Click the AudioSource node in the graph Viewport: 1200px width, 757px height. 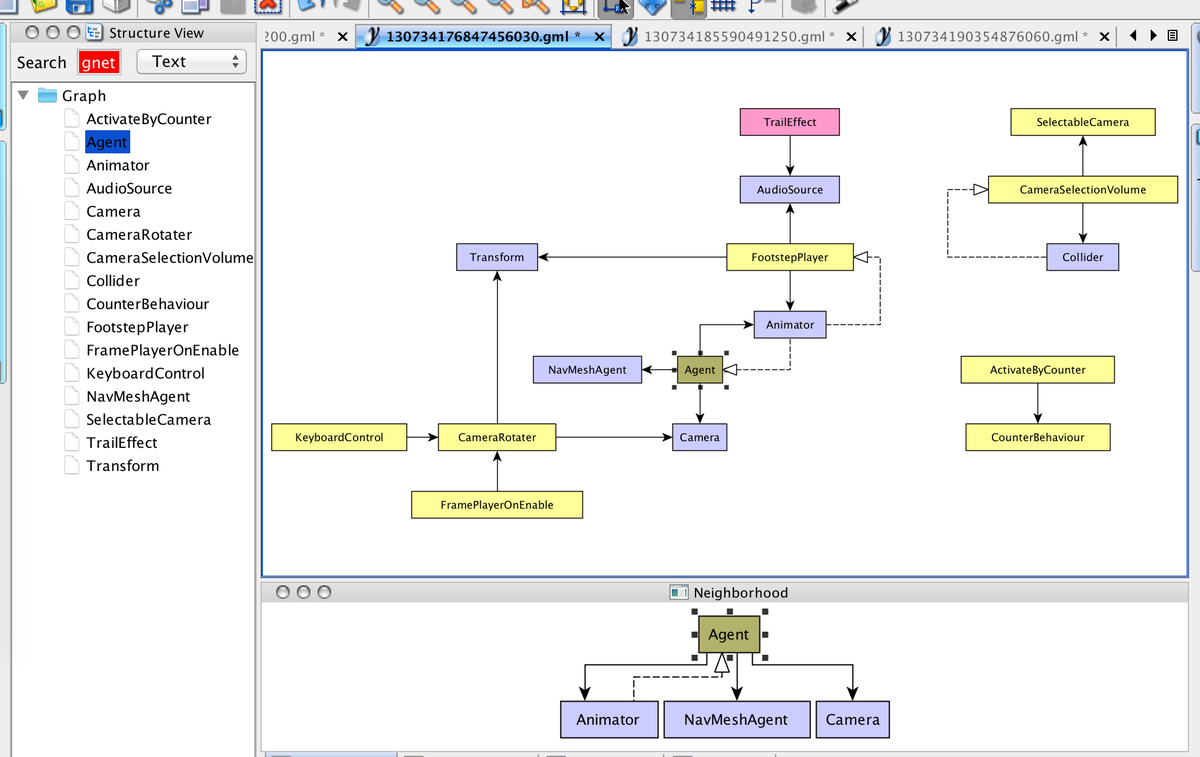[x=790, y=189]
